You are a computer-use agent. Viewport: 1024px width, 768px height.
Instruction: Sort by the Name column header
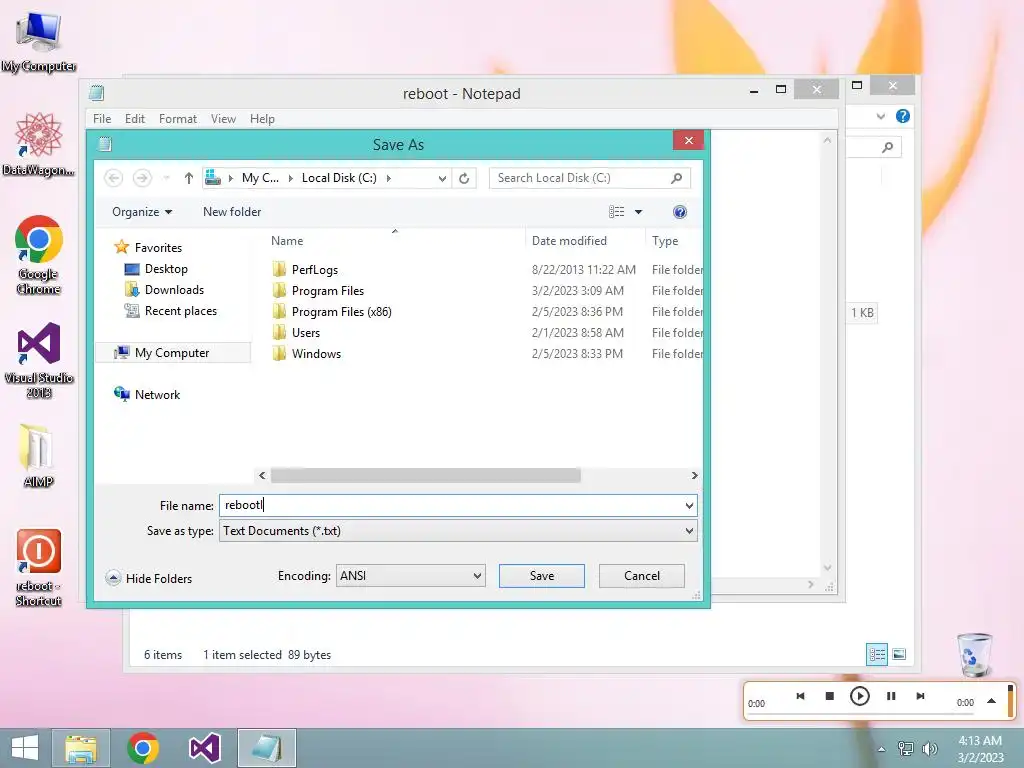tap(287, 240)
